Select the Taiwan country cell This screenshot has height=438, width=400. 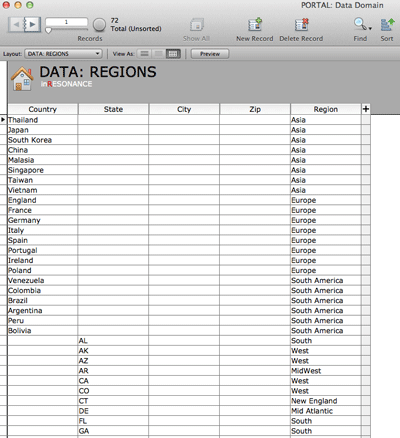[43, 180]
